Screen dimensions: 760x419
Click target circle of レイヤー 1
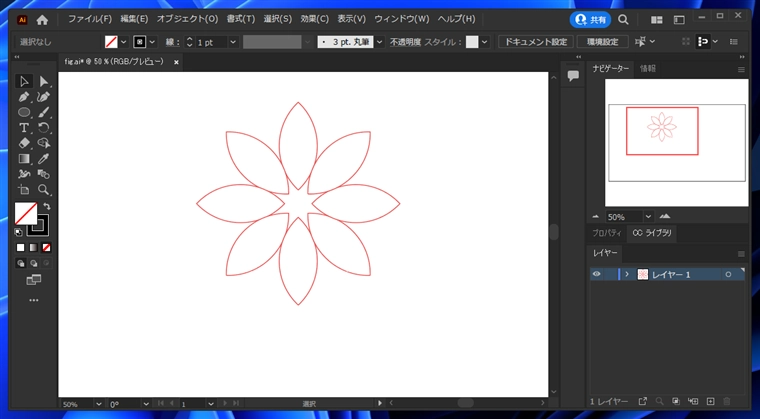point(728,274)
